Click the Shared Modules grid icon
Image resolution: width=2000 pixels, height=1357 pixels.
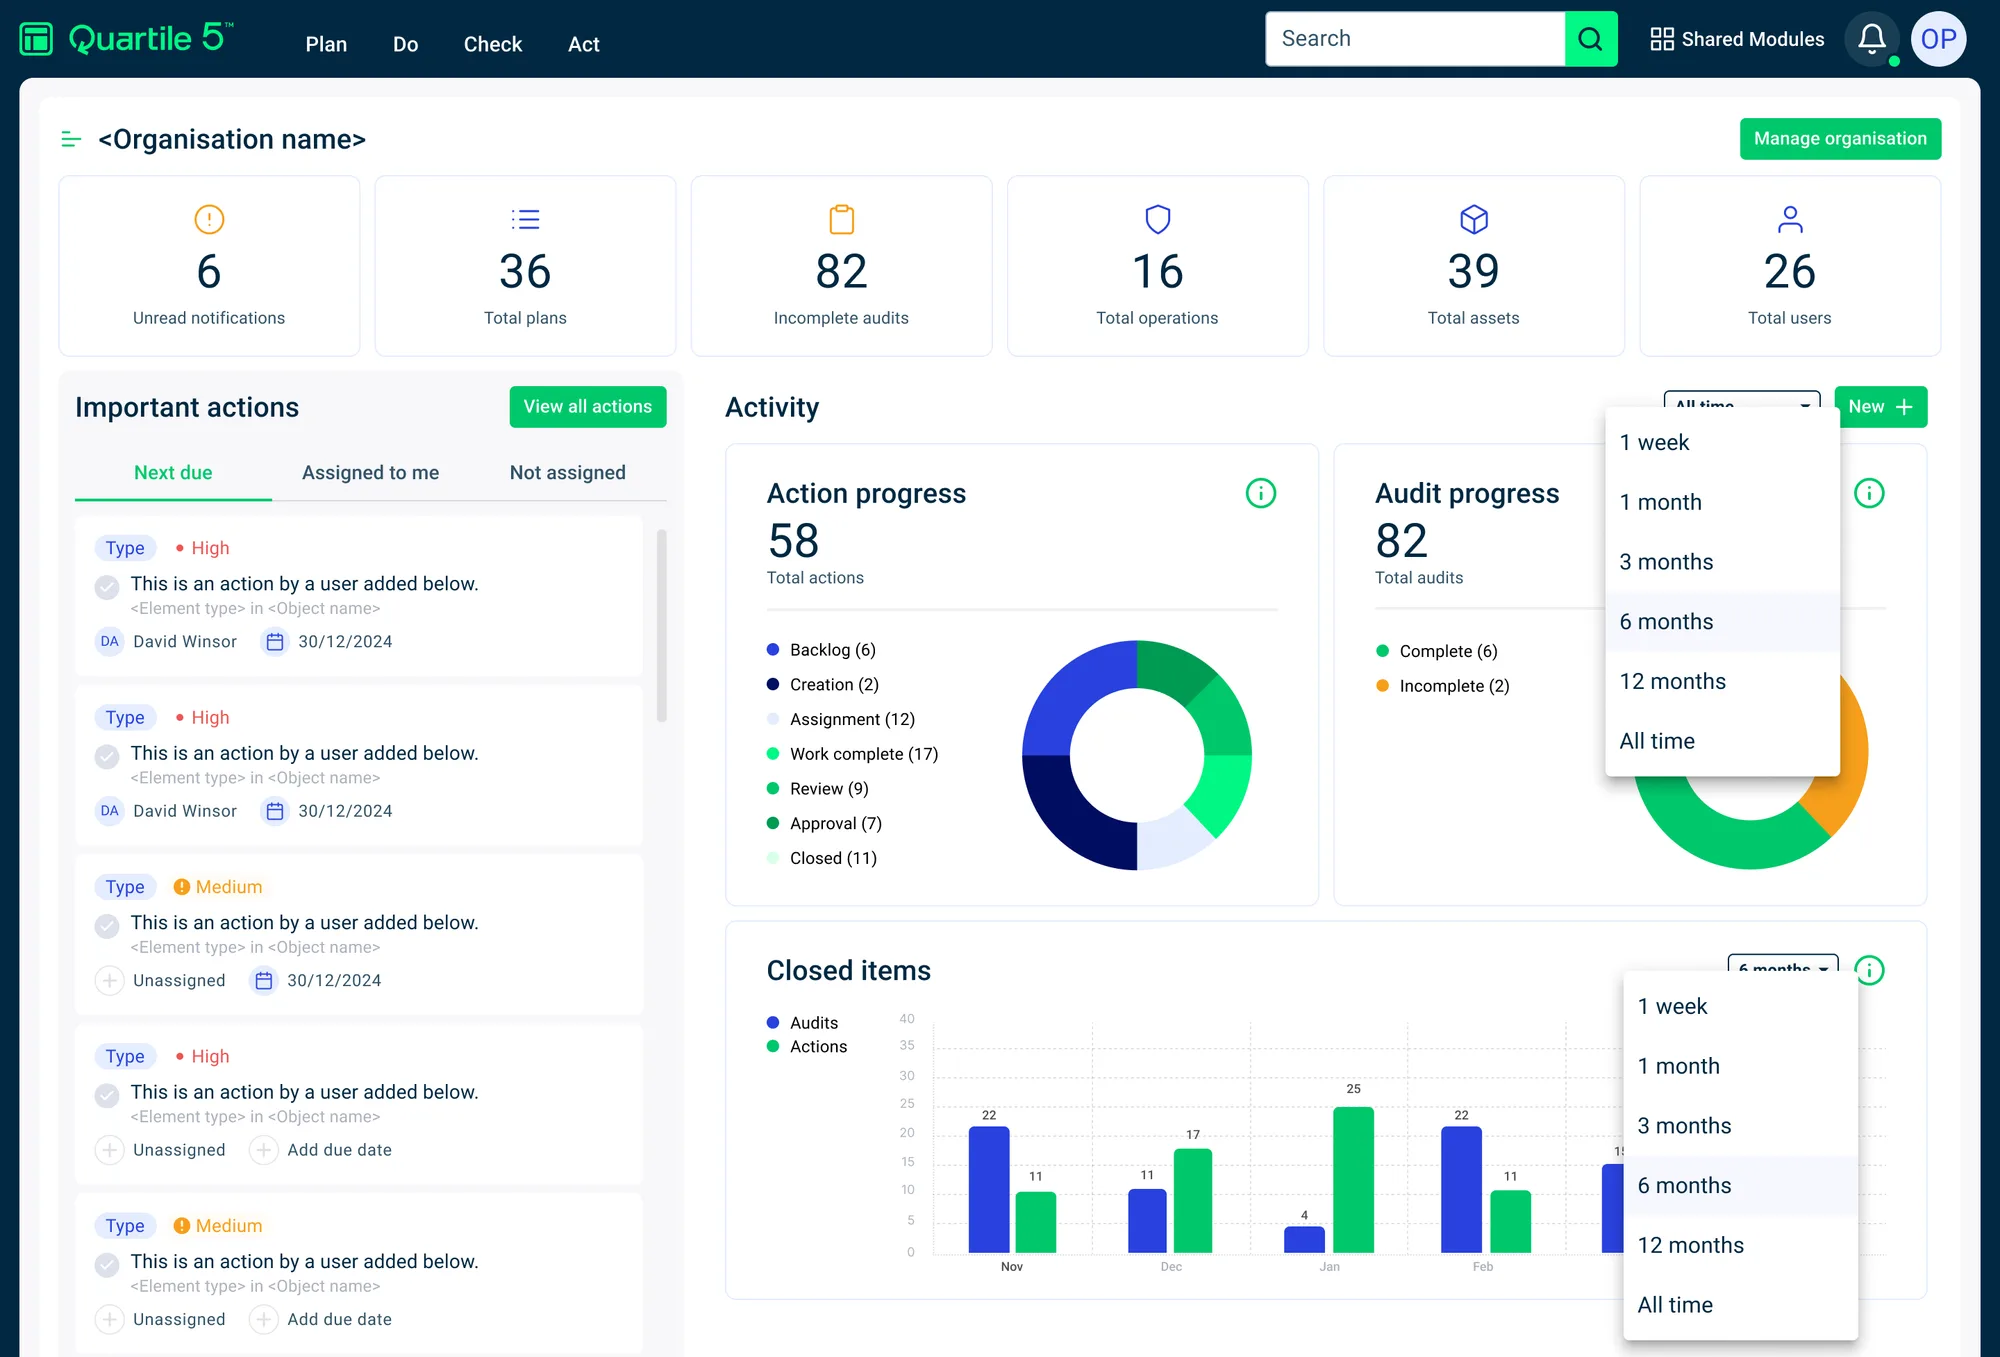pos(1661,39)
